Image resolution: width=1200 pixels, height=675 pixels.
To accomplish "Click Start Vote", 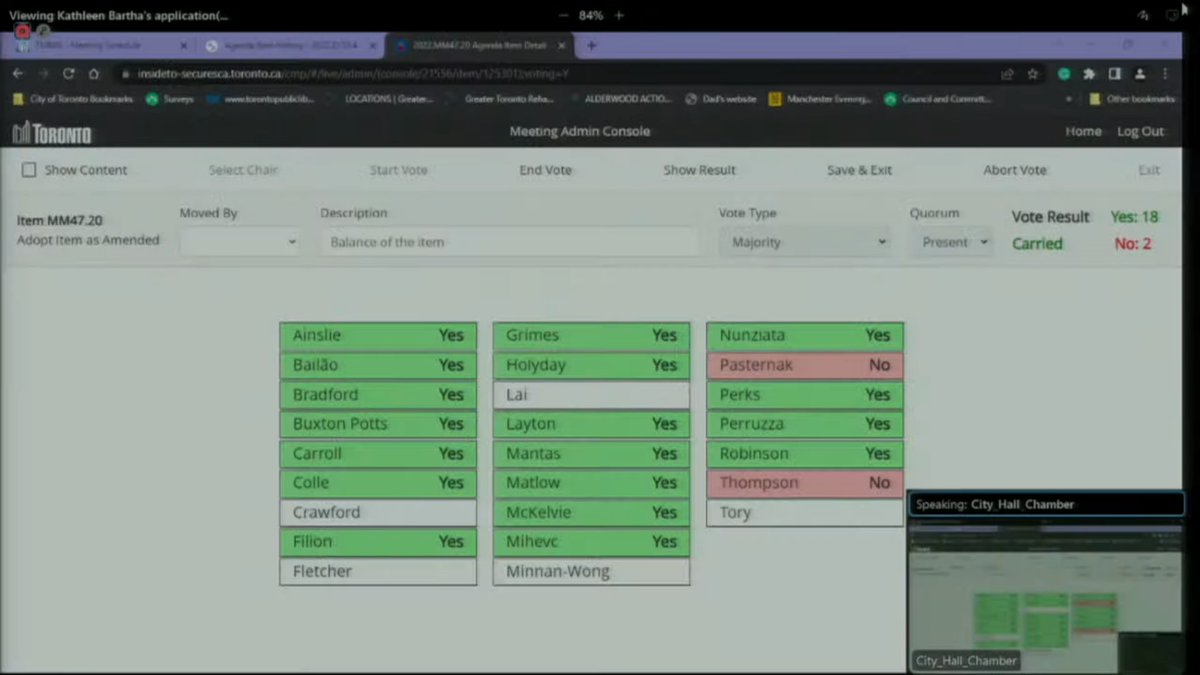I will [x=398, y=170].
